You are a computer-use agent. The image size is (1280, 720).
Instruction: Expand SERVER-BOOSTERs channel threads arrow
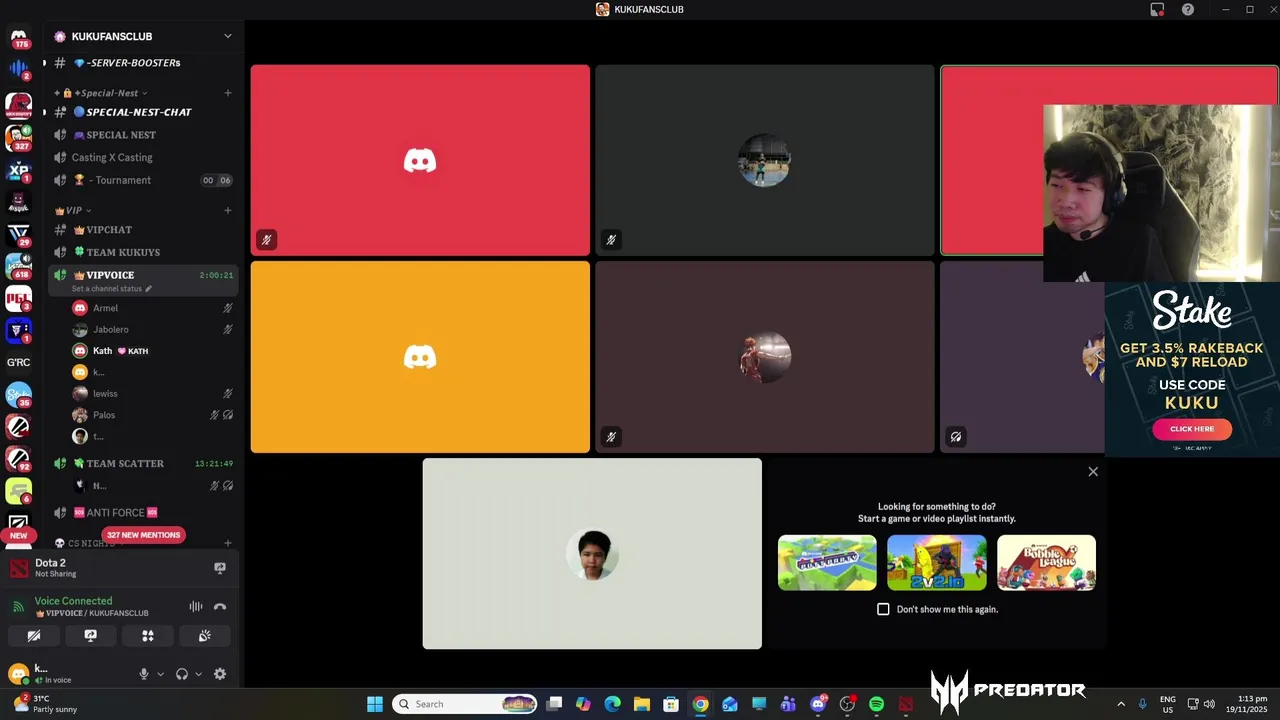pyautogui.click(x=44, y=63)
